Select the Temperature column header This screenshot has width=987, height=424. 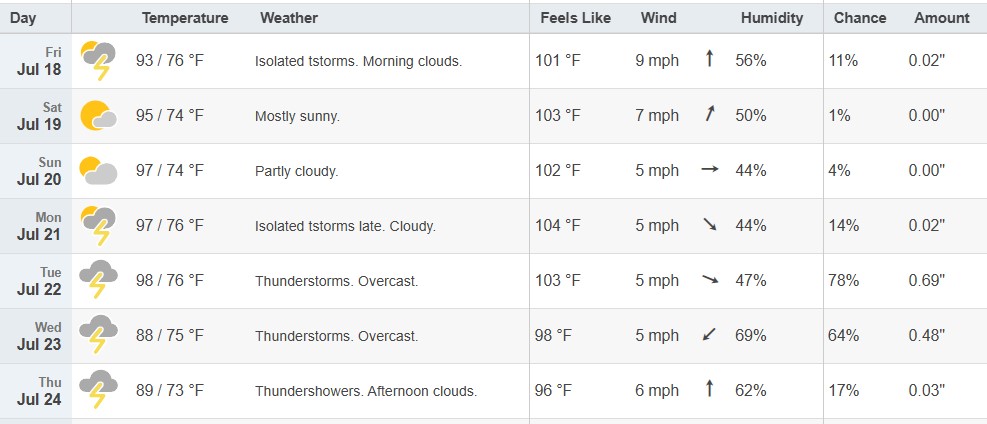[185, 18]
